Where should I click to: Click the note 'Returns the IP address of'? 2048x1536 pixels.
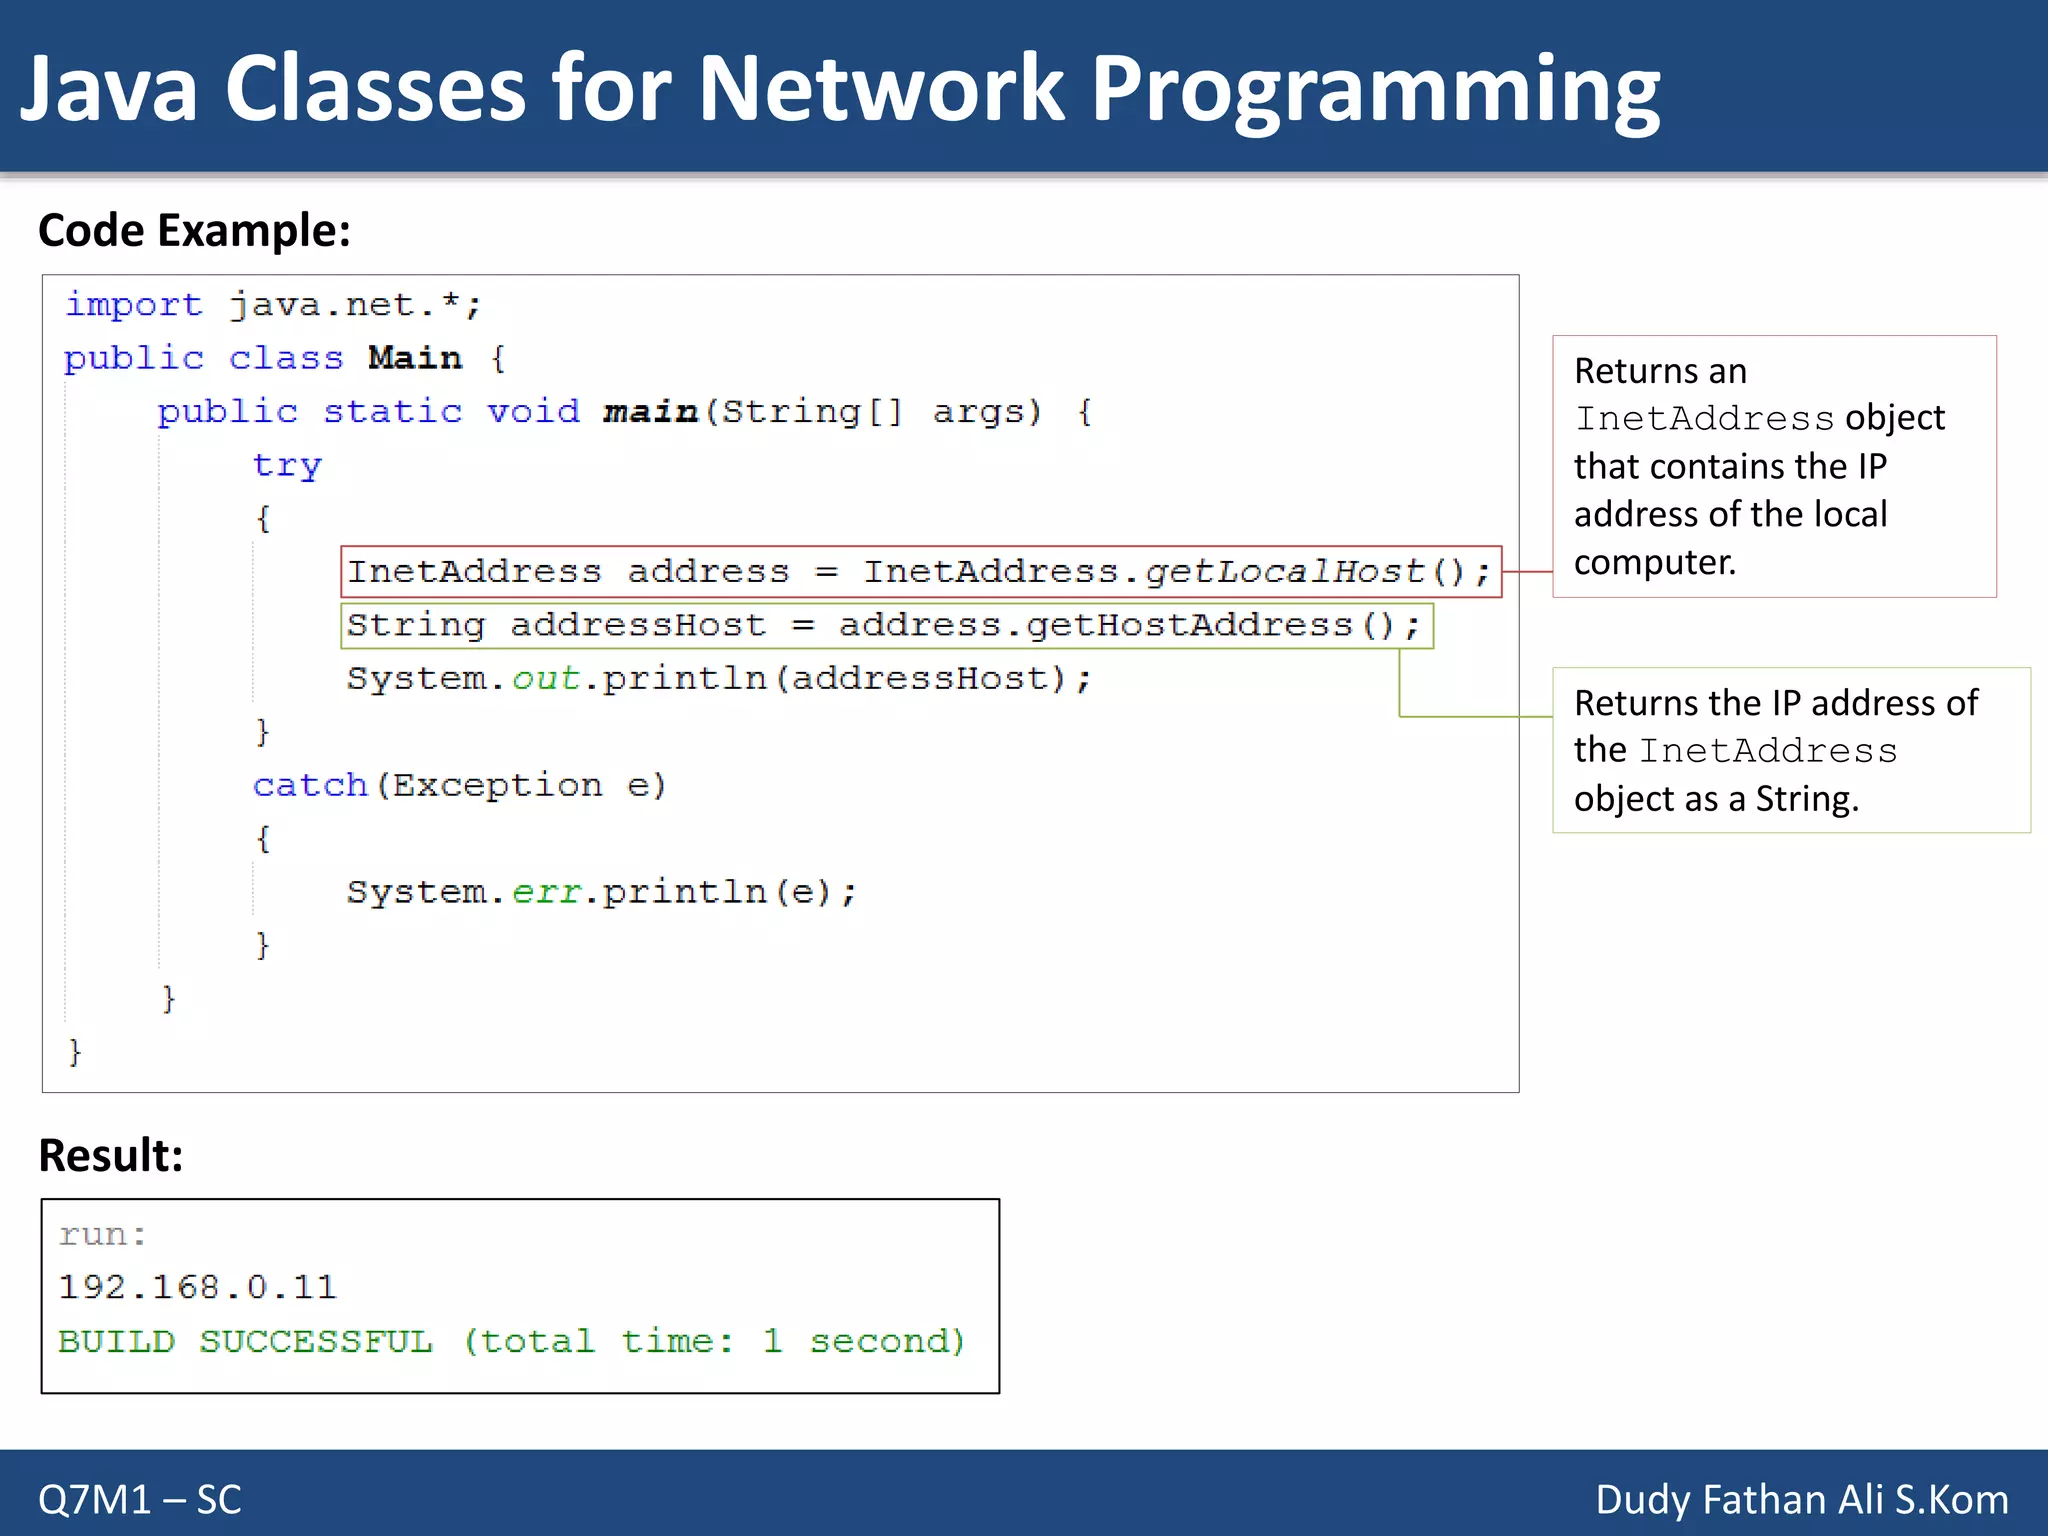(1791, 750)
